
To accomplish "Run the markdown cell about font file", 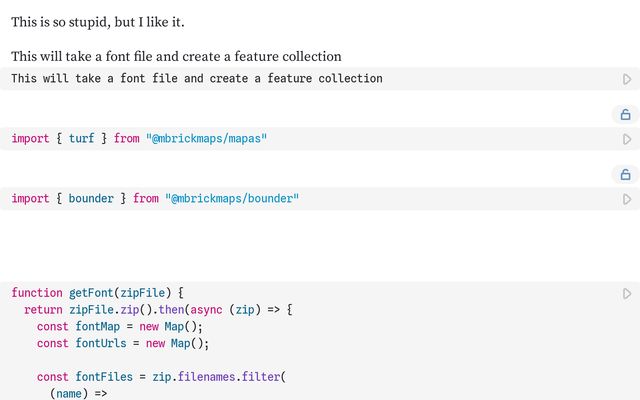I will point(627,79).
